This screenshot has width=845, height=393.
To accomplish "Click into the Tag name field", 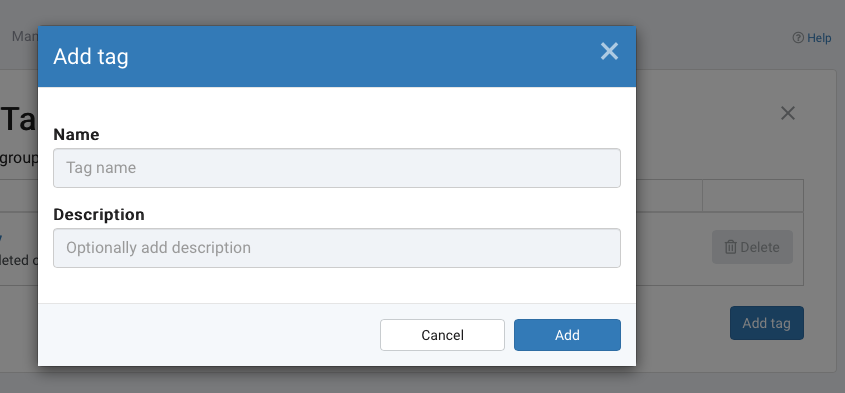I will coord(337,168).
